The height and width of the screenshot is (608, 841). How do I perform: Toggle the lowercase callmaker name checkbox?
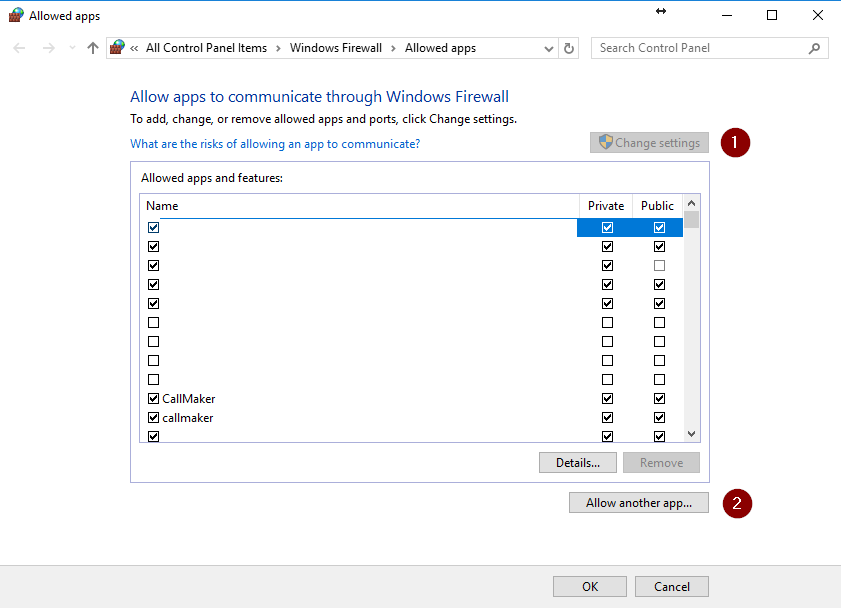(153, 418)
